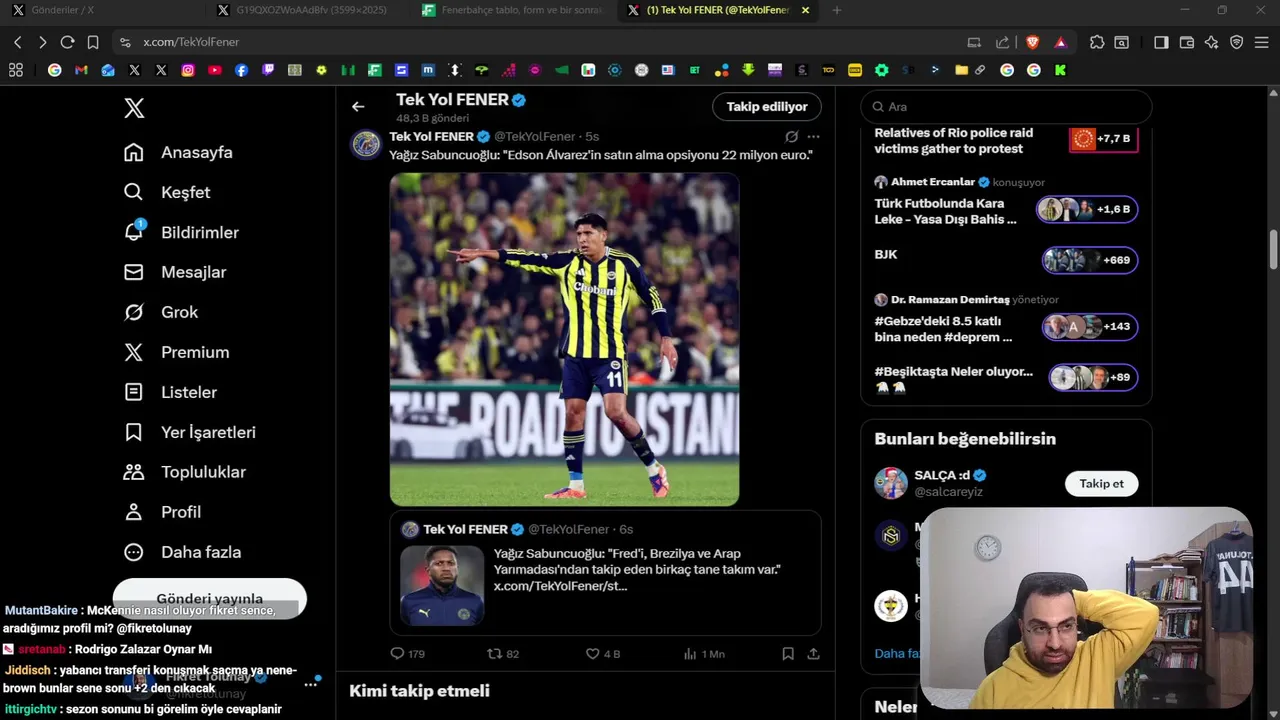The width and height of the screenshot is (1280, 720).
Task: Open the Brave Wallet icon
Action: pos(1187,42)
